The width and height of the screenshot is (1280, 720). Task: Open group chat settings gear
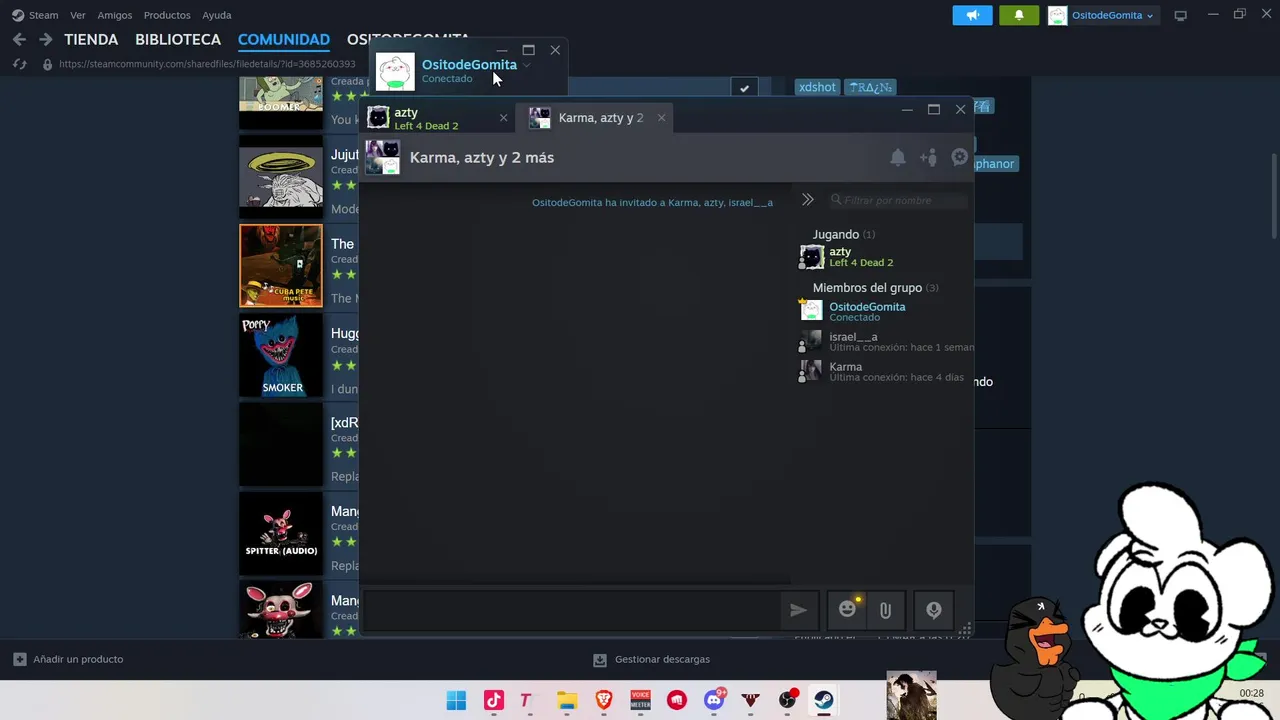960,157
